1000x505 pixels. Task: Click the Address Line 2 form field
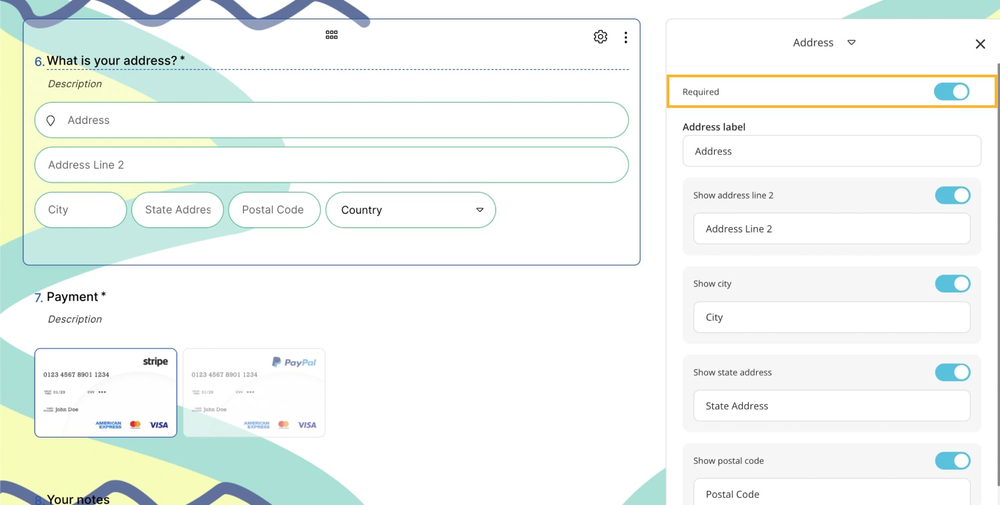(x=331, y=165)
